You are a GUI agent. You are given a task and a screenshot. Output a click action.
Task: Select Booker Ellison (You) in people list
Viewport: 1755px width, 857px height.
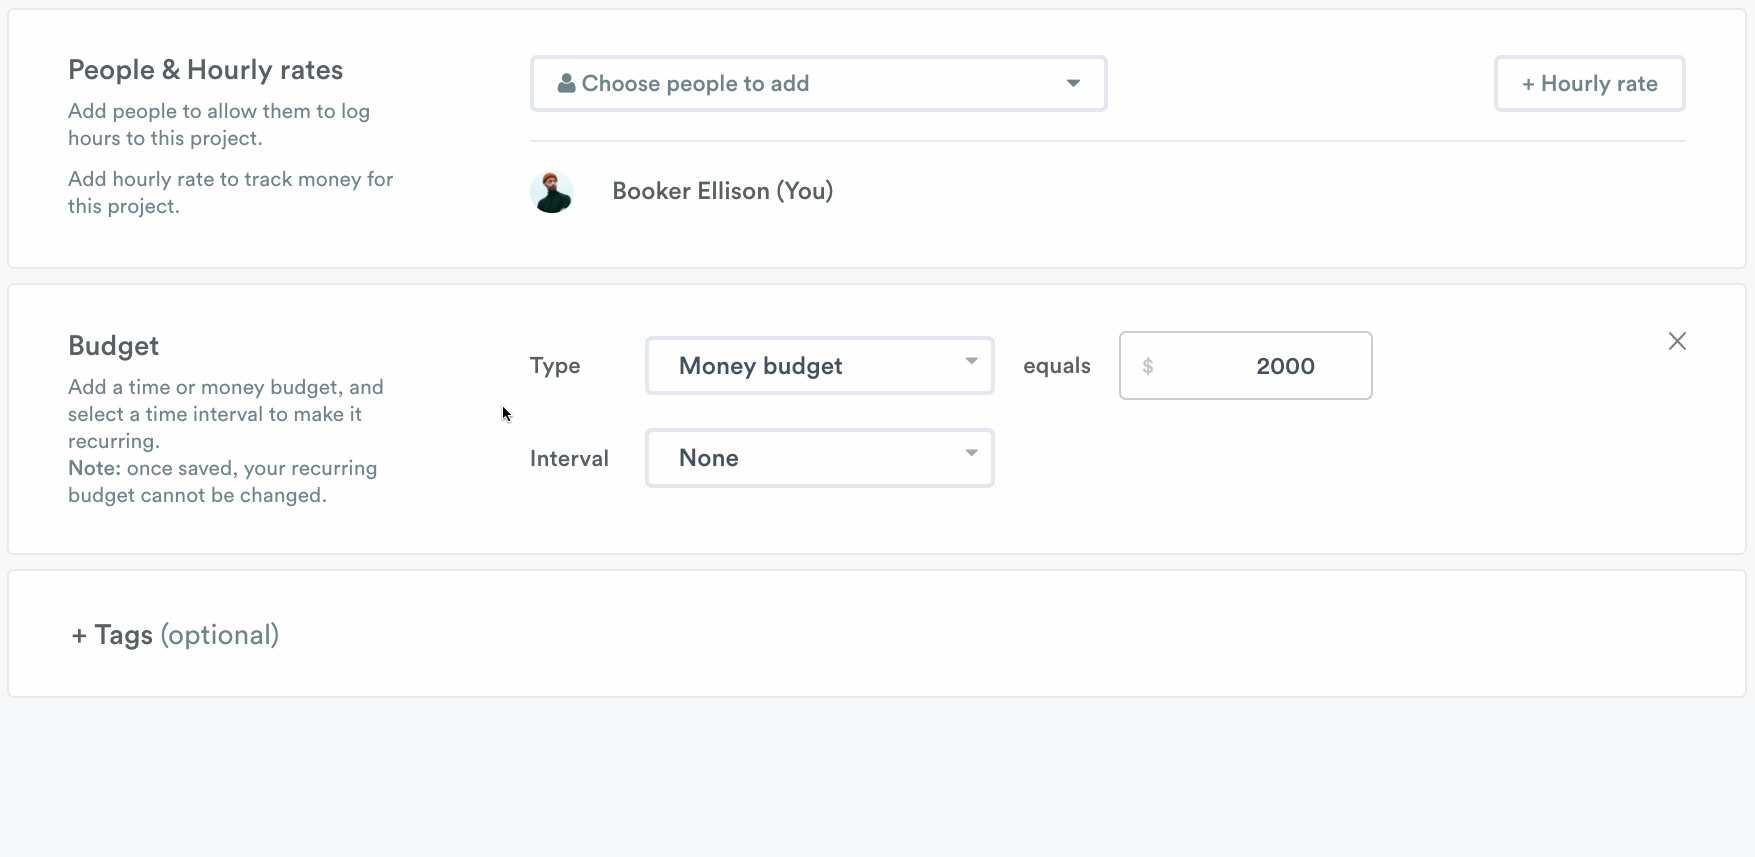click(722, 190)
